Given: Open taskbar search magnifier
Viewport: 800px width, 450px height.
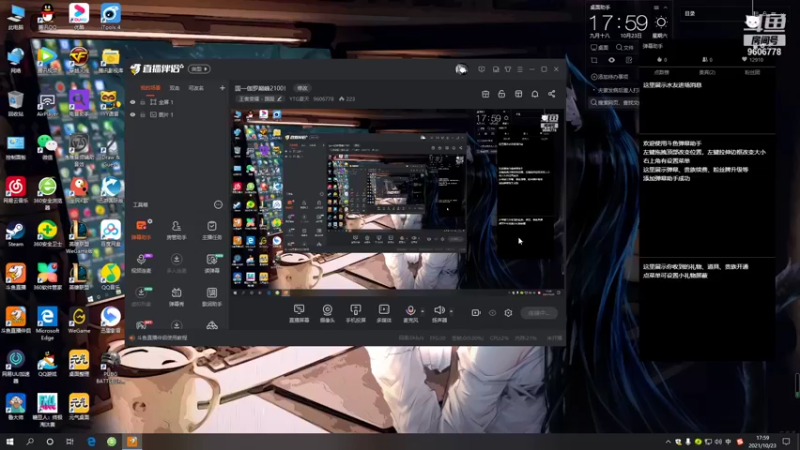Looking at the screenshot, I should pos(30,442).
